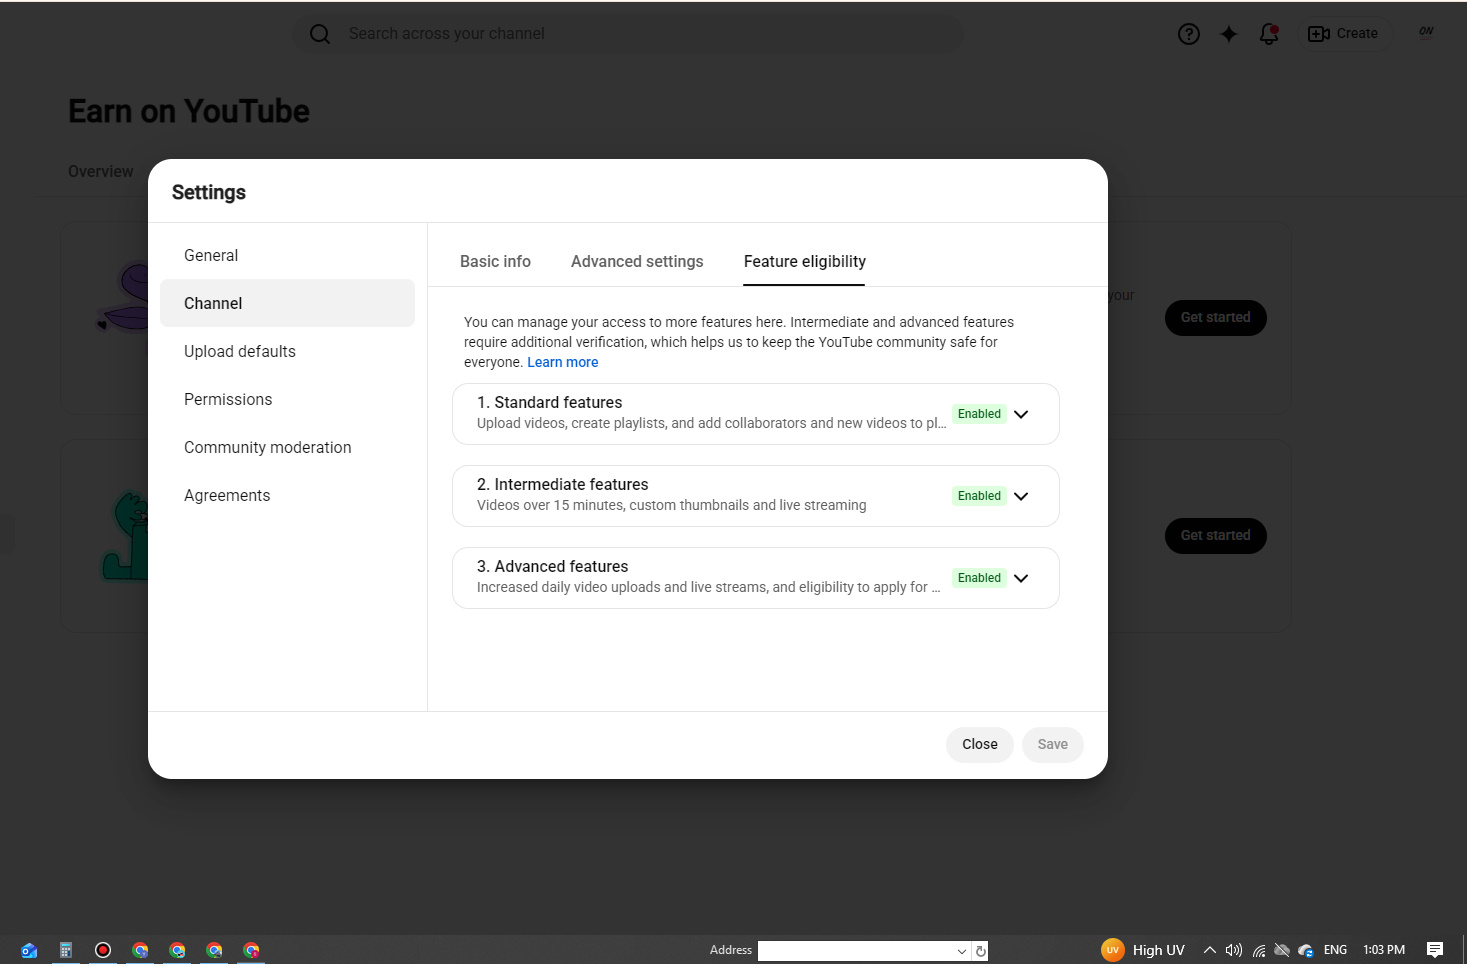This screenshot has width=1467, height=964.
Task: Click the Enabled badge for Intermediate features
Action: click(x=979, y=496)
